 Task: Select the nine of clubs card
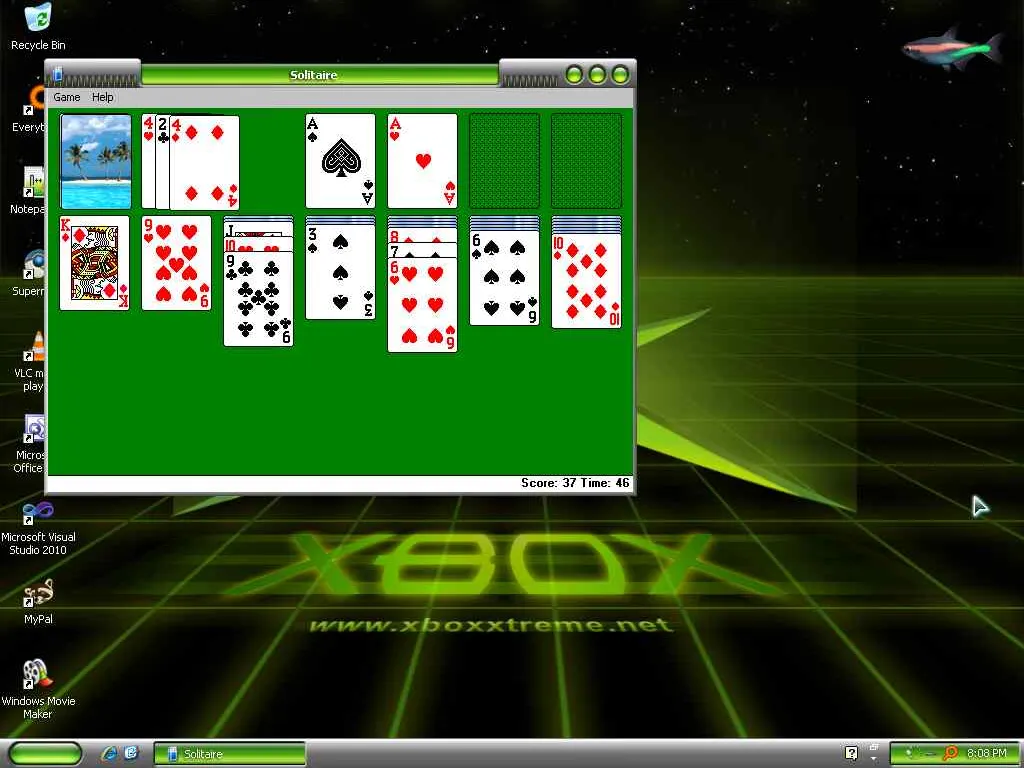tap(259, 299)
